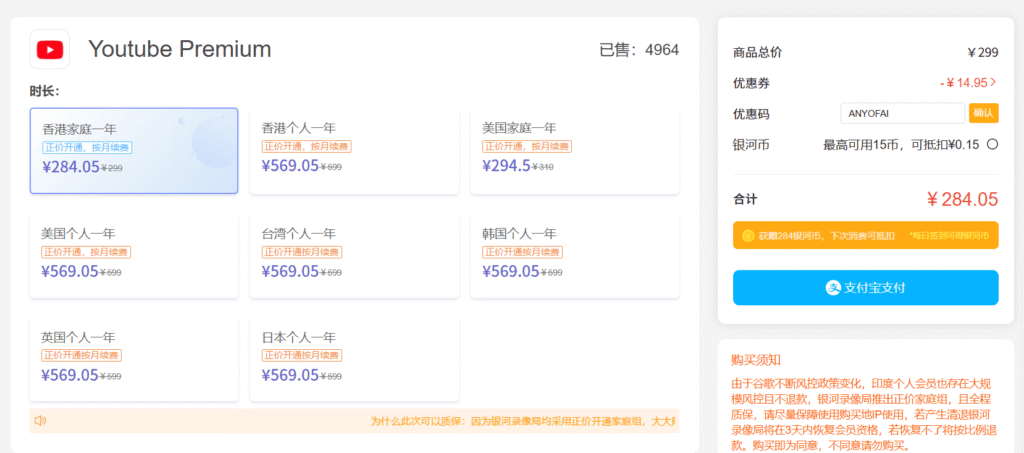Image resolution: width=1024 pixels, height=453 pixels.
Task: Pay using the 支付宝支付 button
Action: pos(865,288)
